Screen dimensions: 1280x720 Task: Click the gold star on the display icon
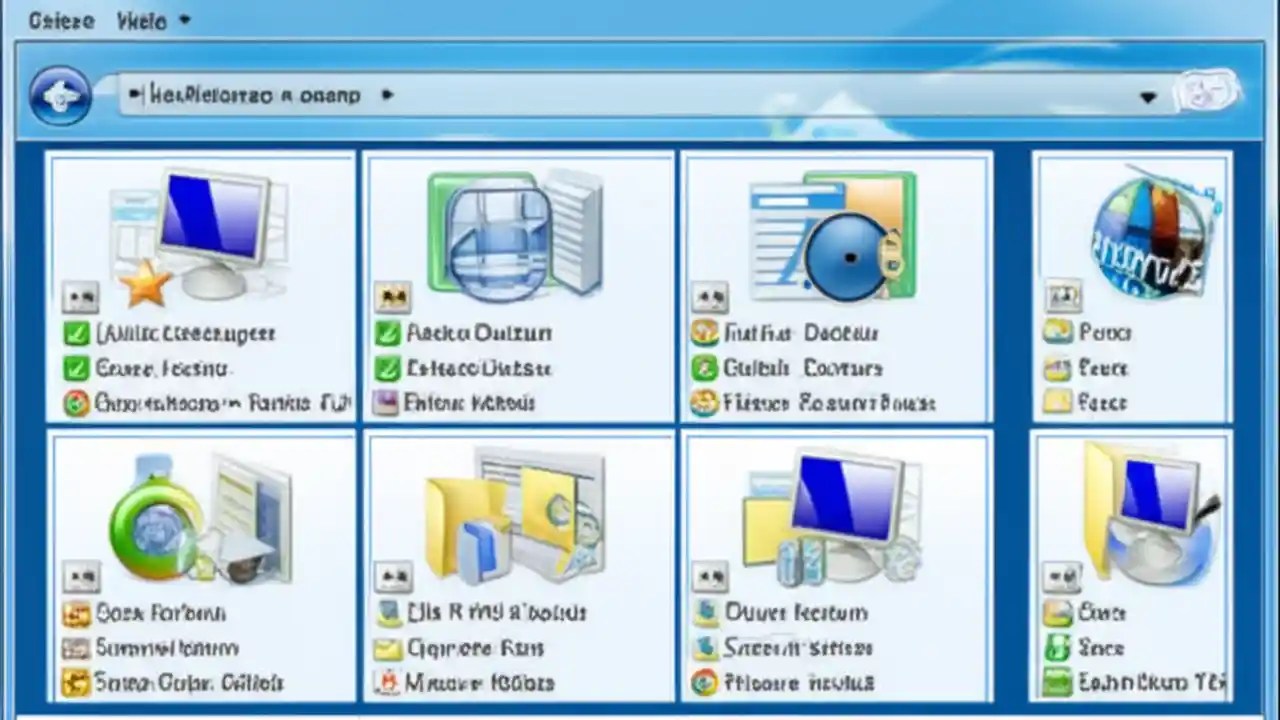[x=148, y=285]
